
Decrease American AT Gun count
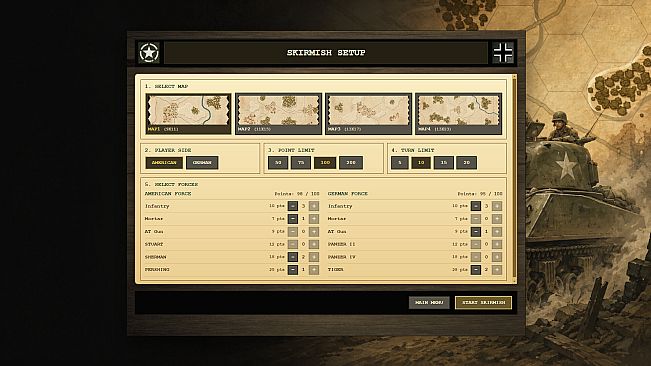pos(293,232)
